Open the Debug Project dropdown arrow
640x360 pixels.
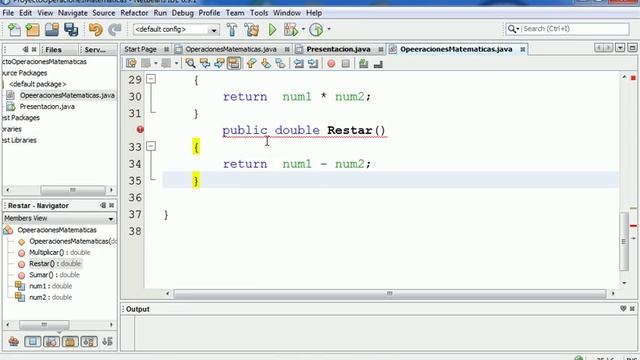tap(303, 29)
